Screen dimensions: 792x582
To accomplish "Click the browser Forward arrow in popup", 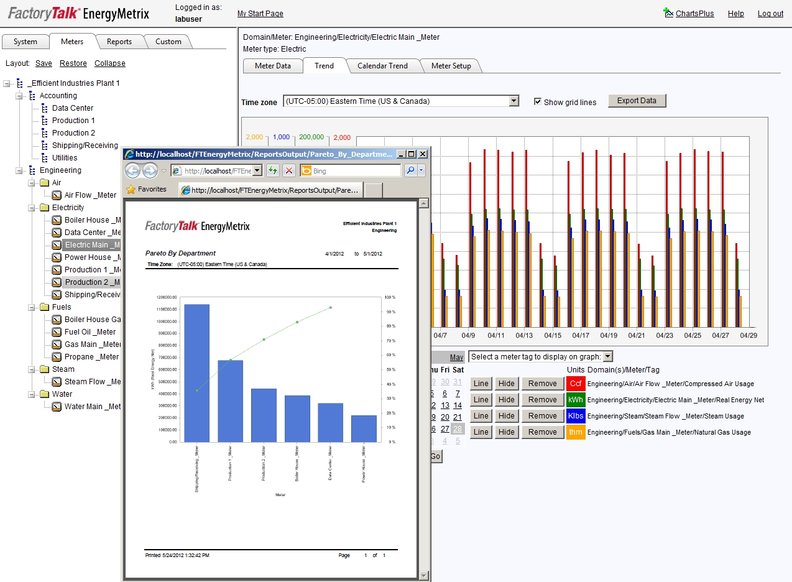I will point(150,171).
